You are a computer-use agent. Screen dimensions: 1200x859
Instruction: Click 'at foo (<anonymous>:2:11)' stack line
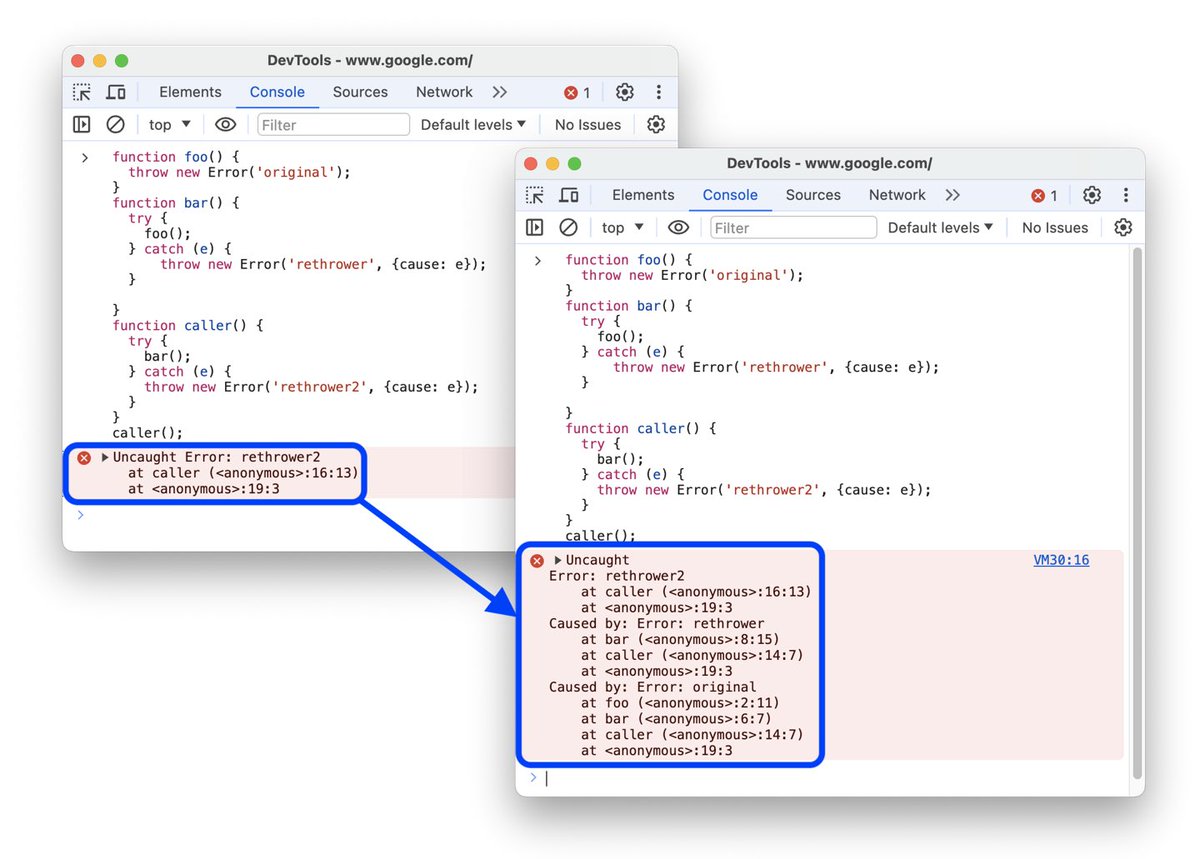(680, 703)
